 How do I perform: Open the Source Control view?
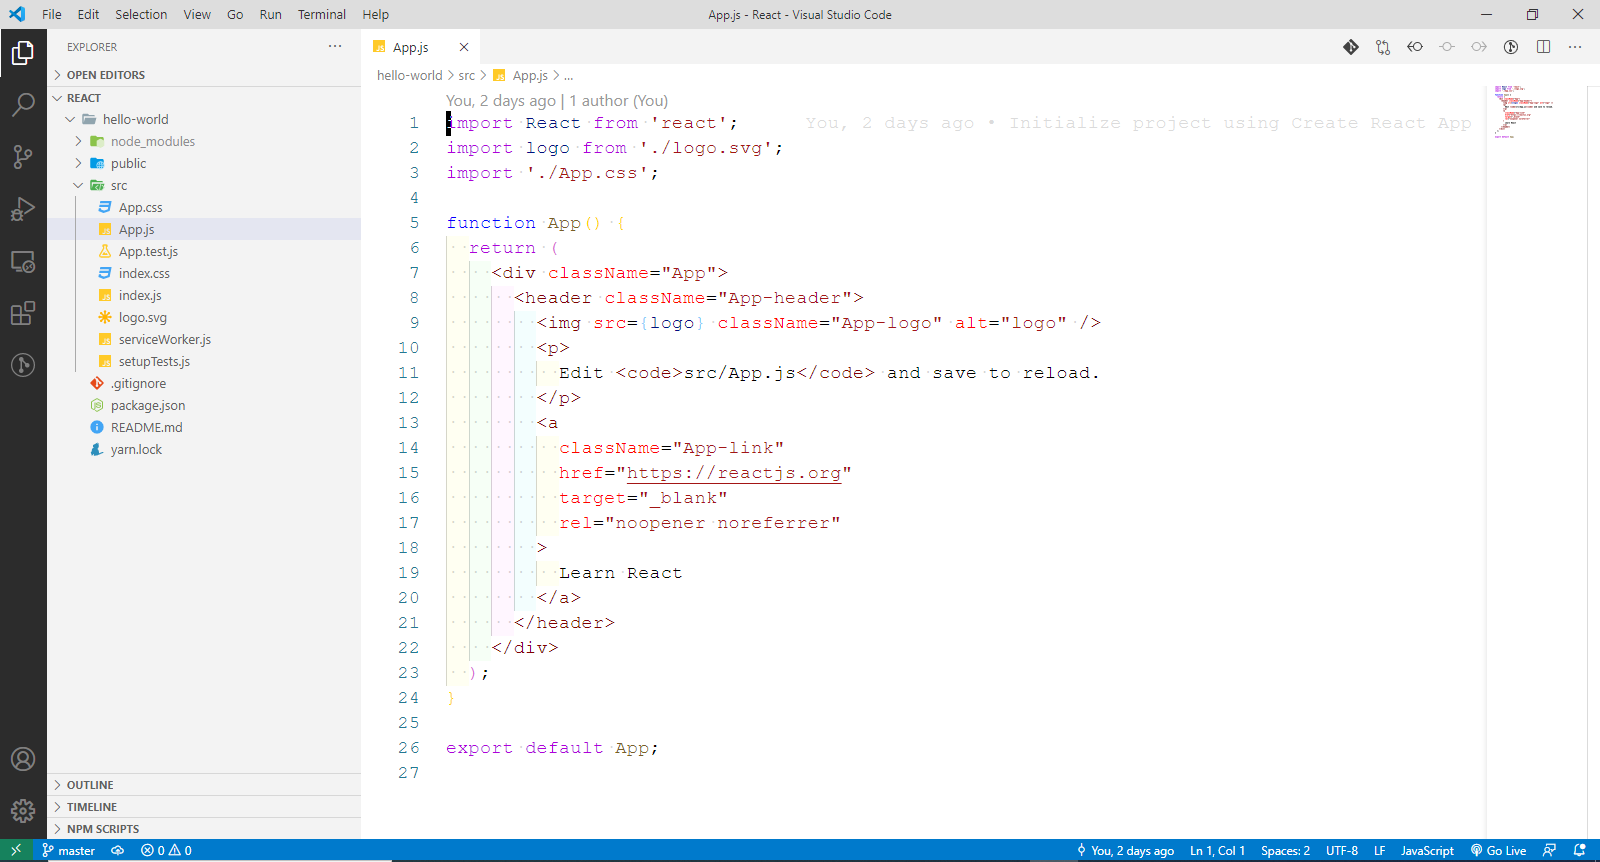click(23, 156)
